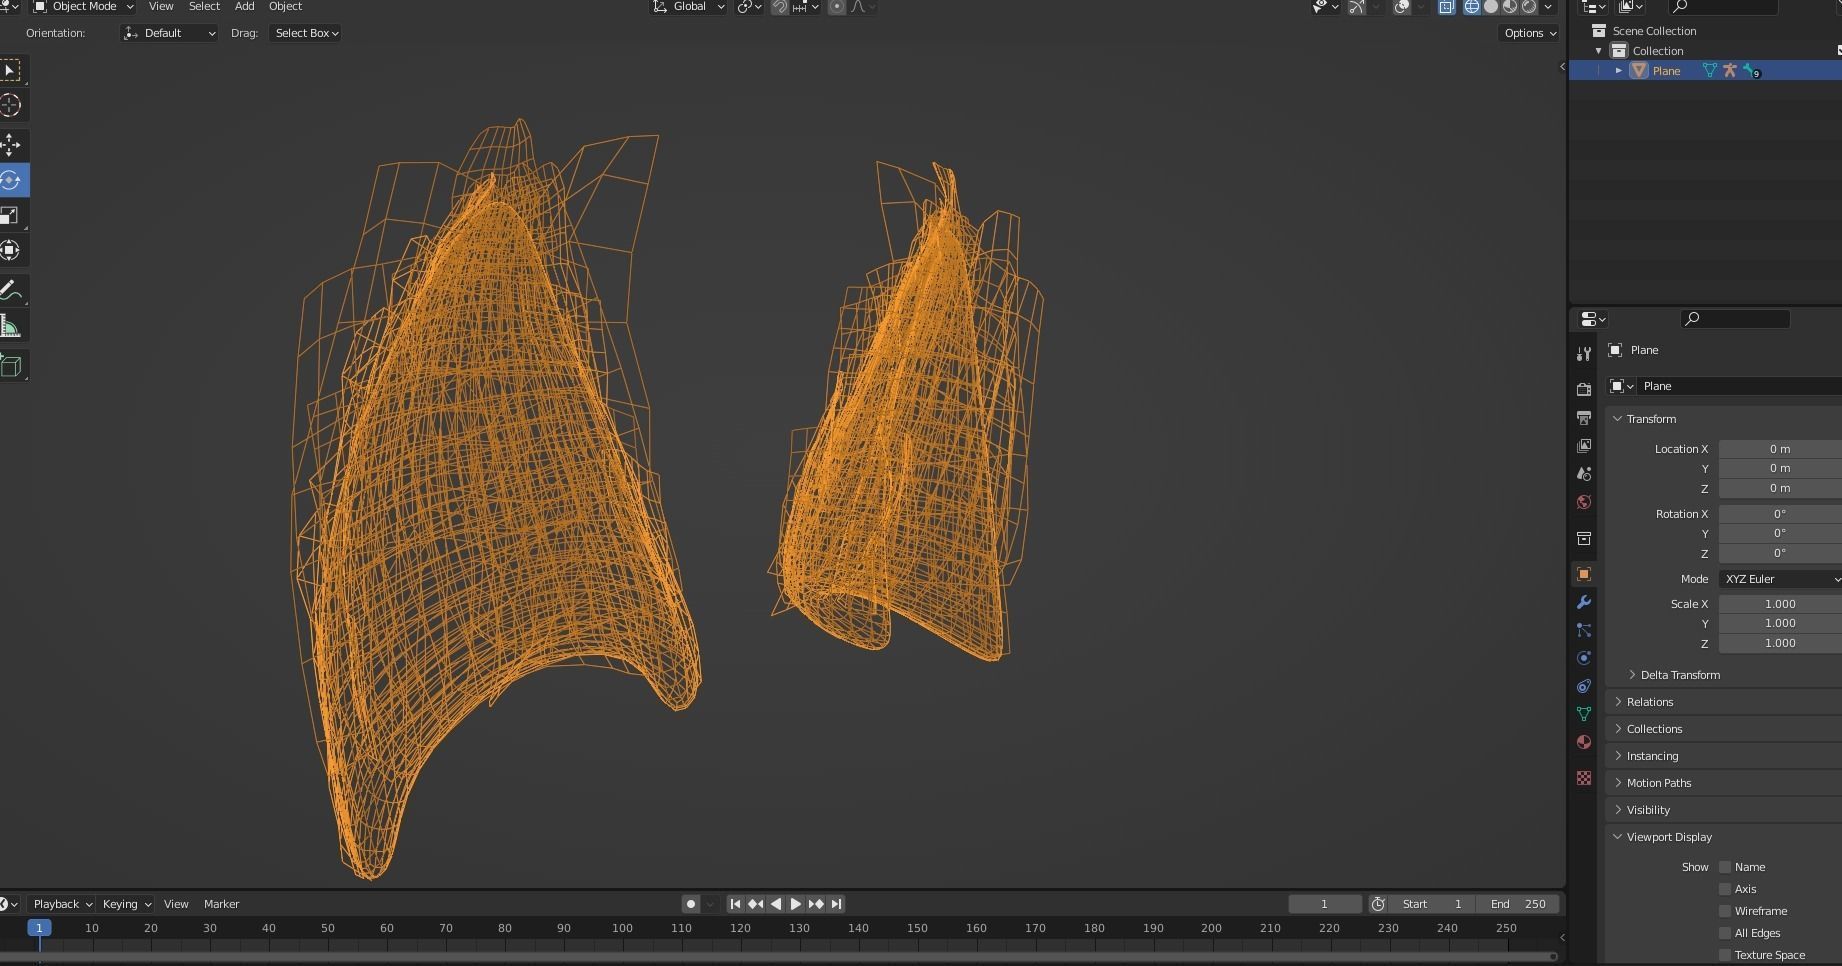Select the Annotate tool
1842x966 pixels.
[10, 290]
